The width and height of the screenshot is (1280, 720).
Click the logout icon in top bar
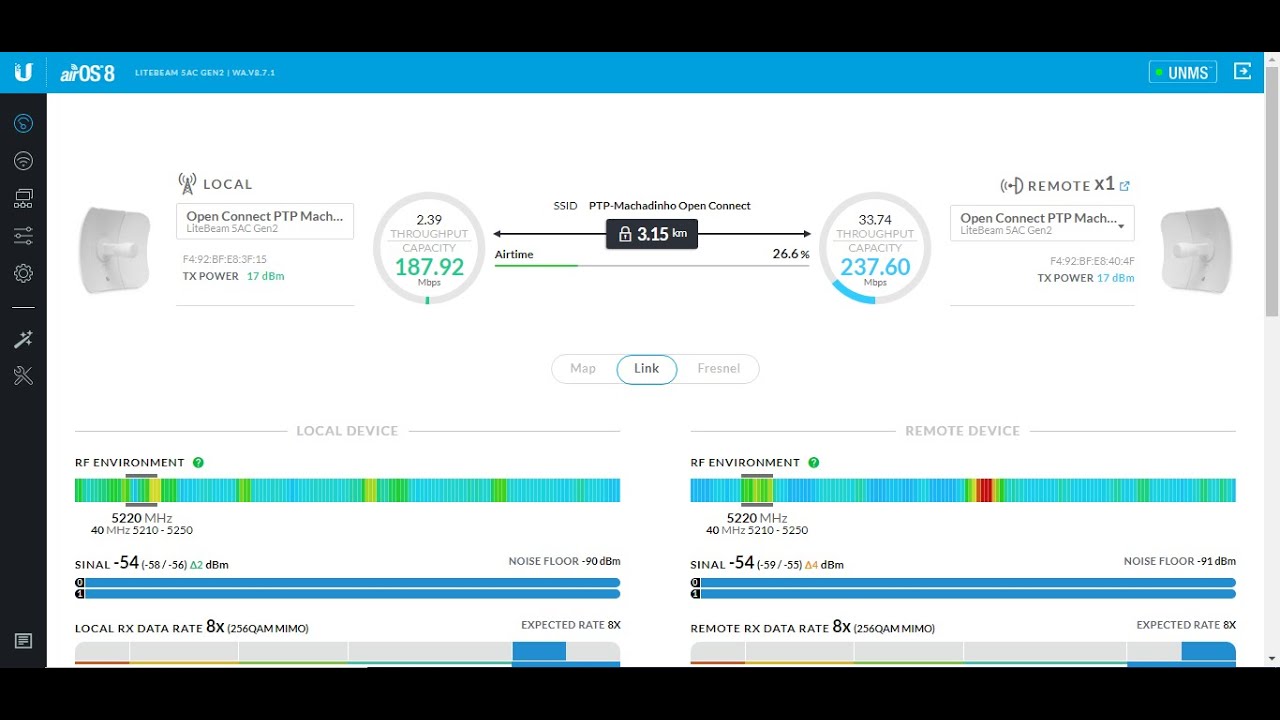tap(1242, 71)
